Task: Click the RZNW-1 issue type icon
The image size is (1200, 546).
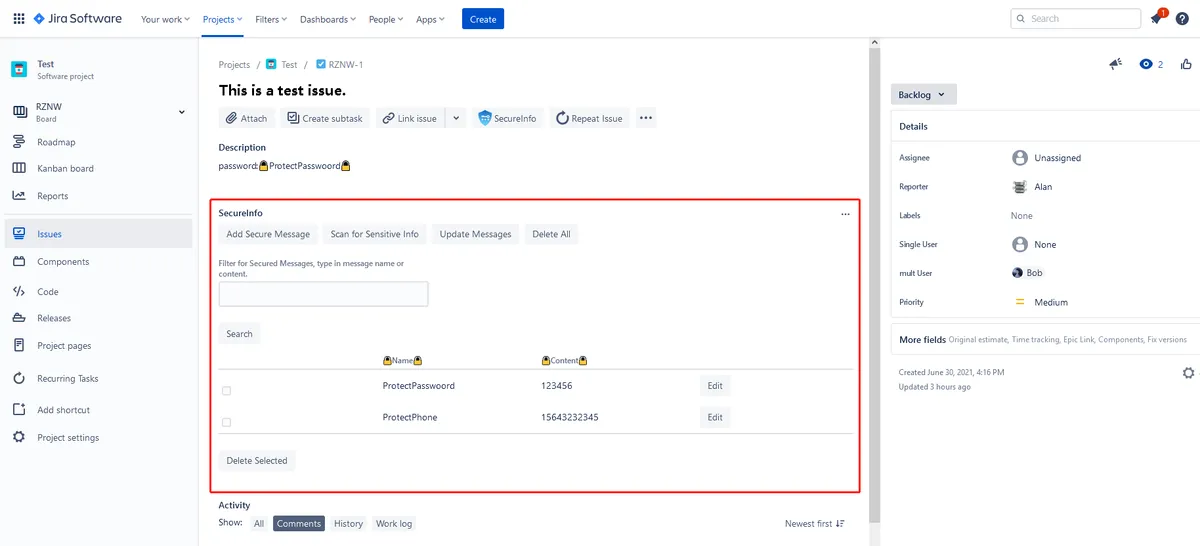Action: pos(321,64)
